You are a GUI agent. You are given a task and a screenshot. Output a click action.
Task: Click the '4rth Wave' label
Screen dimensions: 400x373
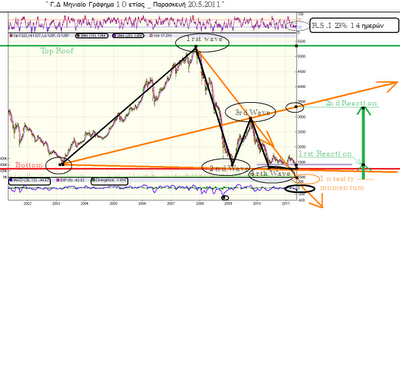point(271,173)
